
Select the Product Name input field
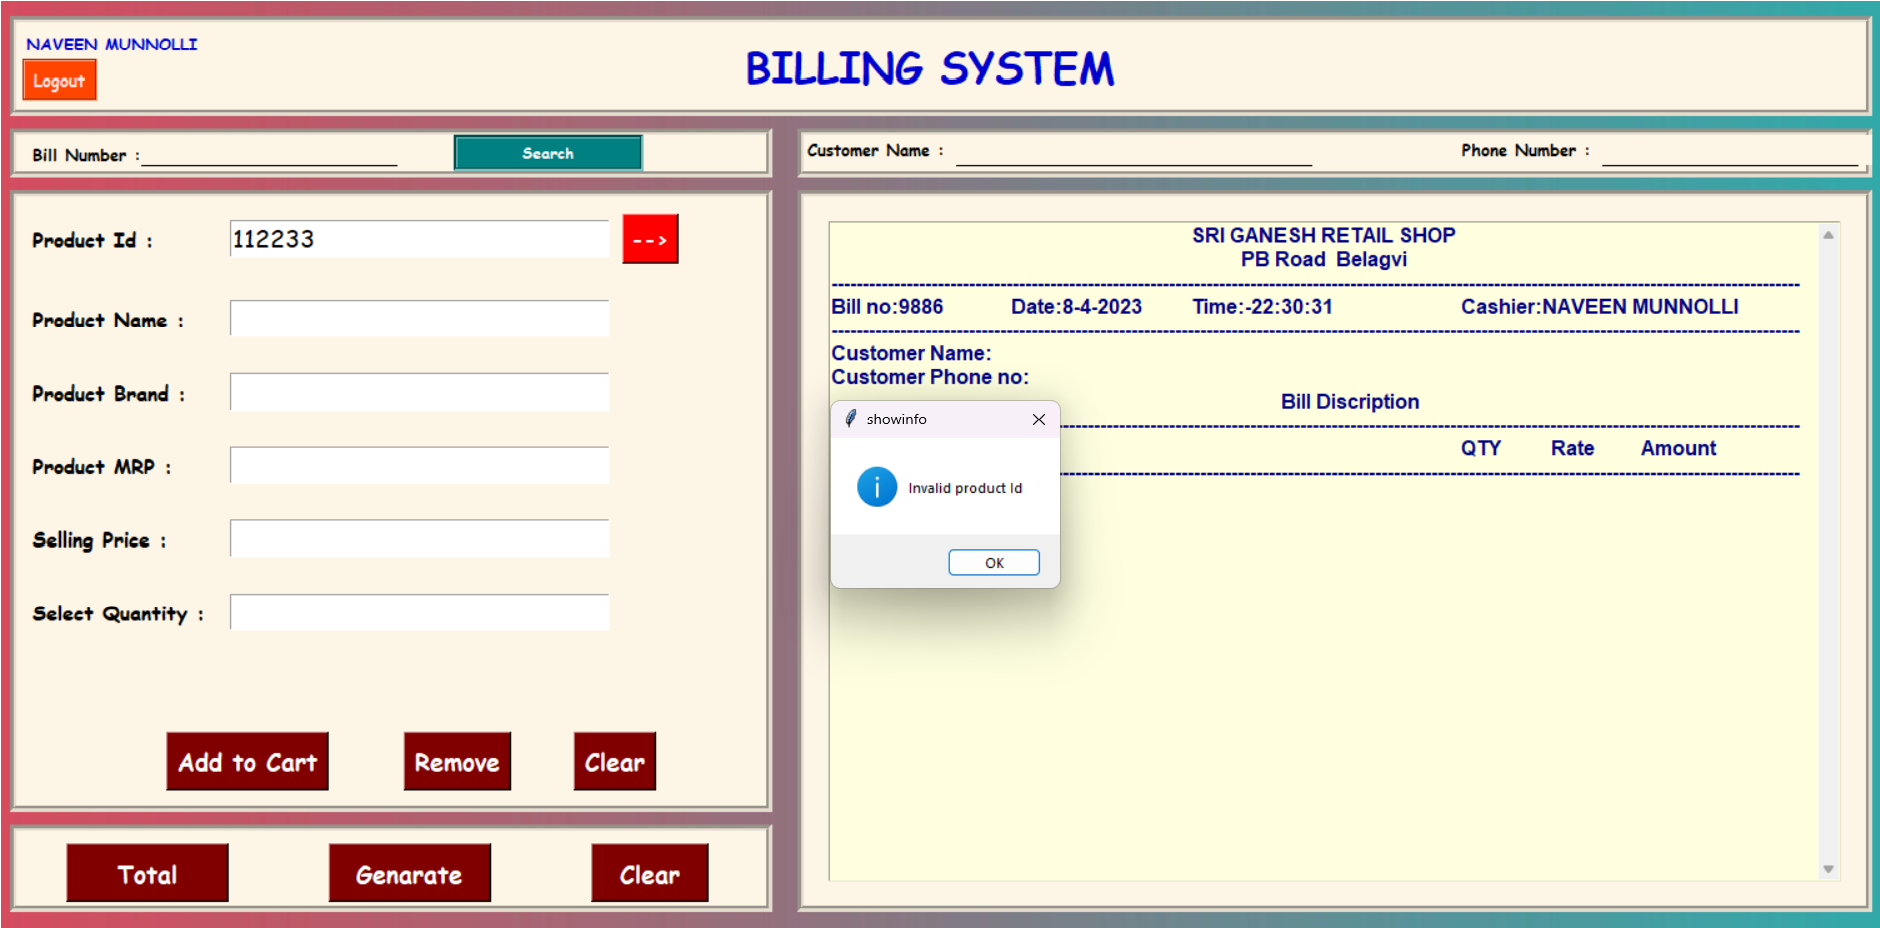419,319
